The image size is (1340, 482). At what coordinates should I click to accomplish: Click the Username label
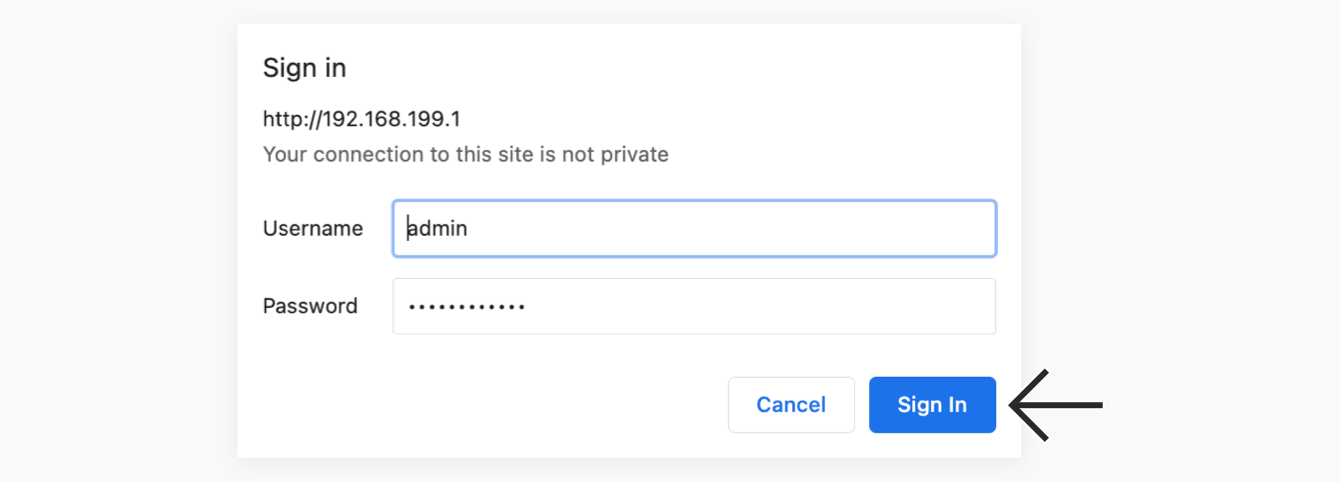(x=313, y=228)
